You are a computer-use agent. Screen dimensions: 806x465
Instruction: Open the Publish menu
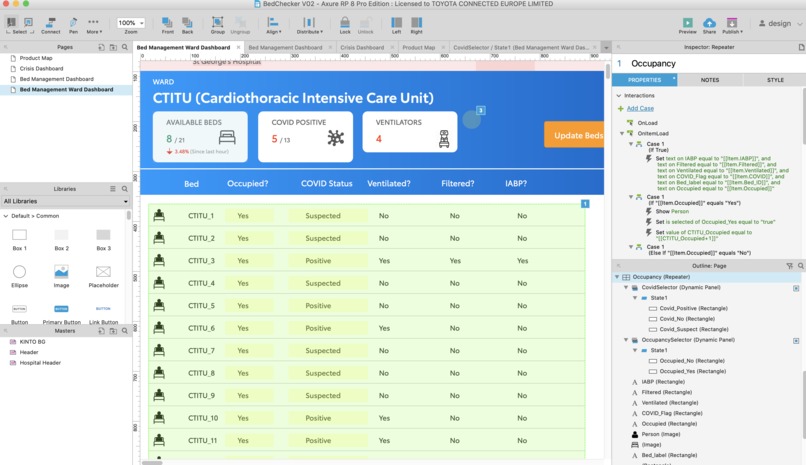pos(732,25)
